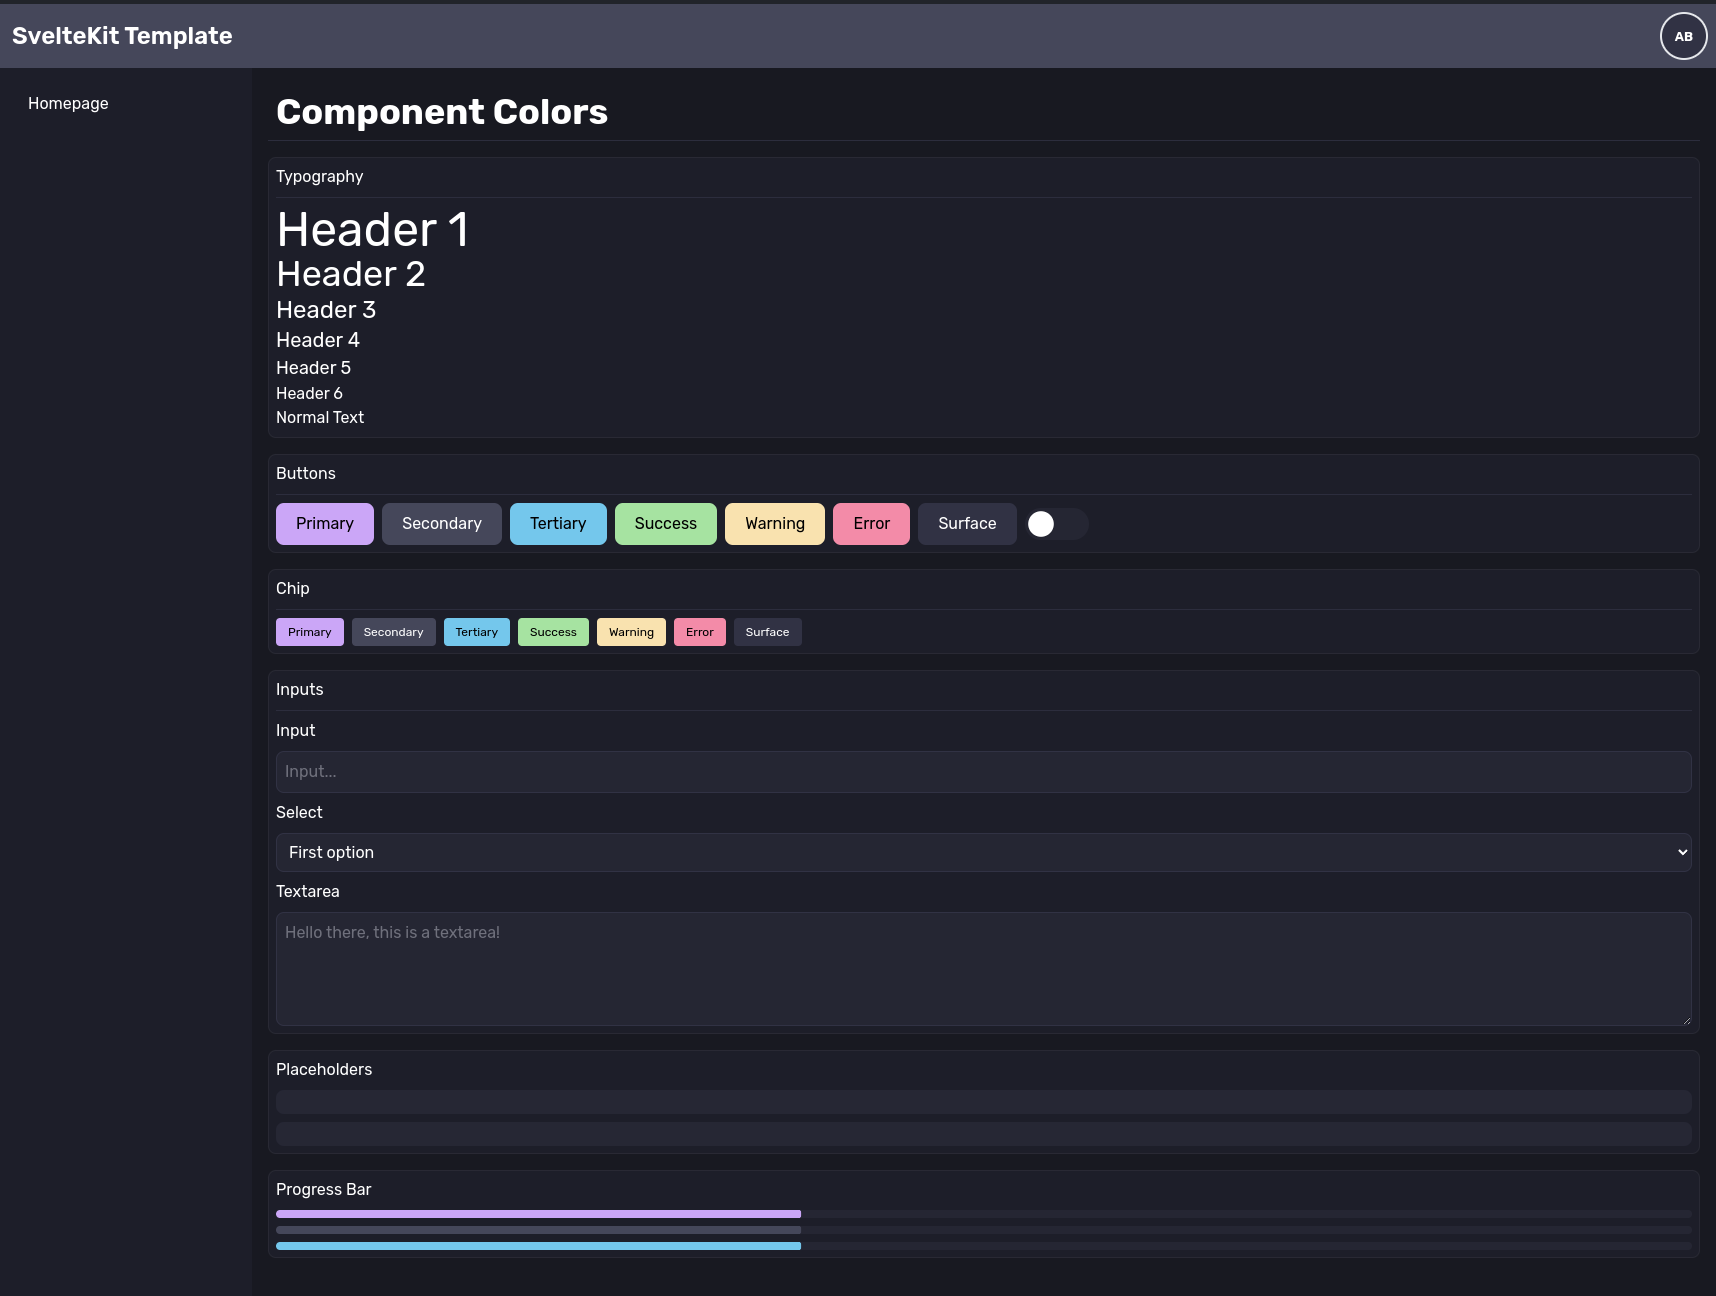The image size is (1716, 1296).
Task: Focus the Input text field
Action: pos(983,772)
